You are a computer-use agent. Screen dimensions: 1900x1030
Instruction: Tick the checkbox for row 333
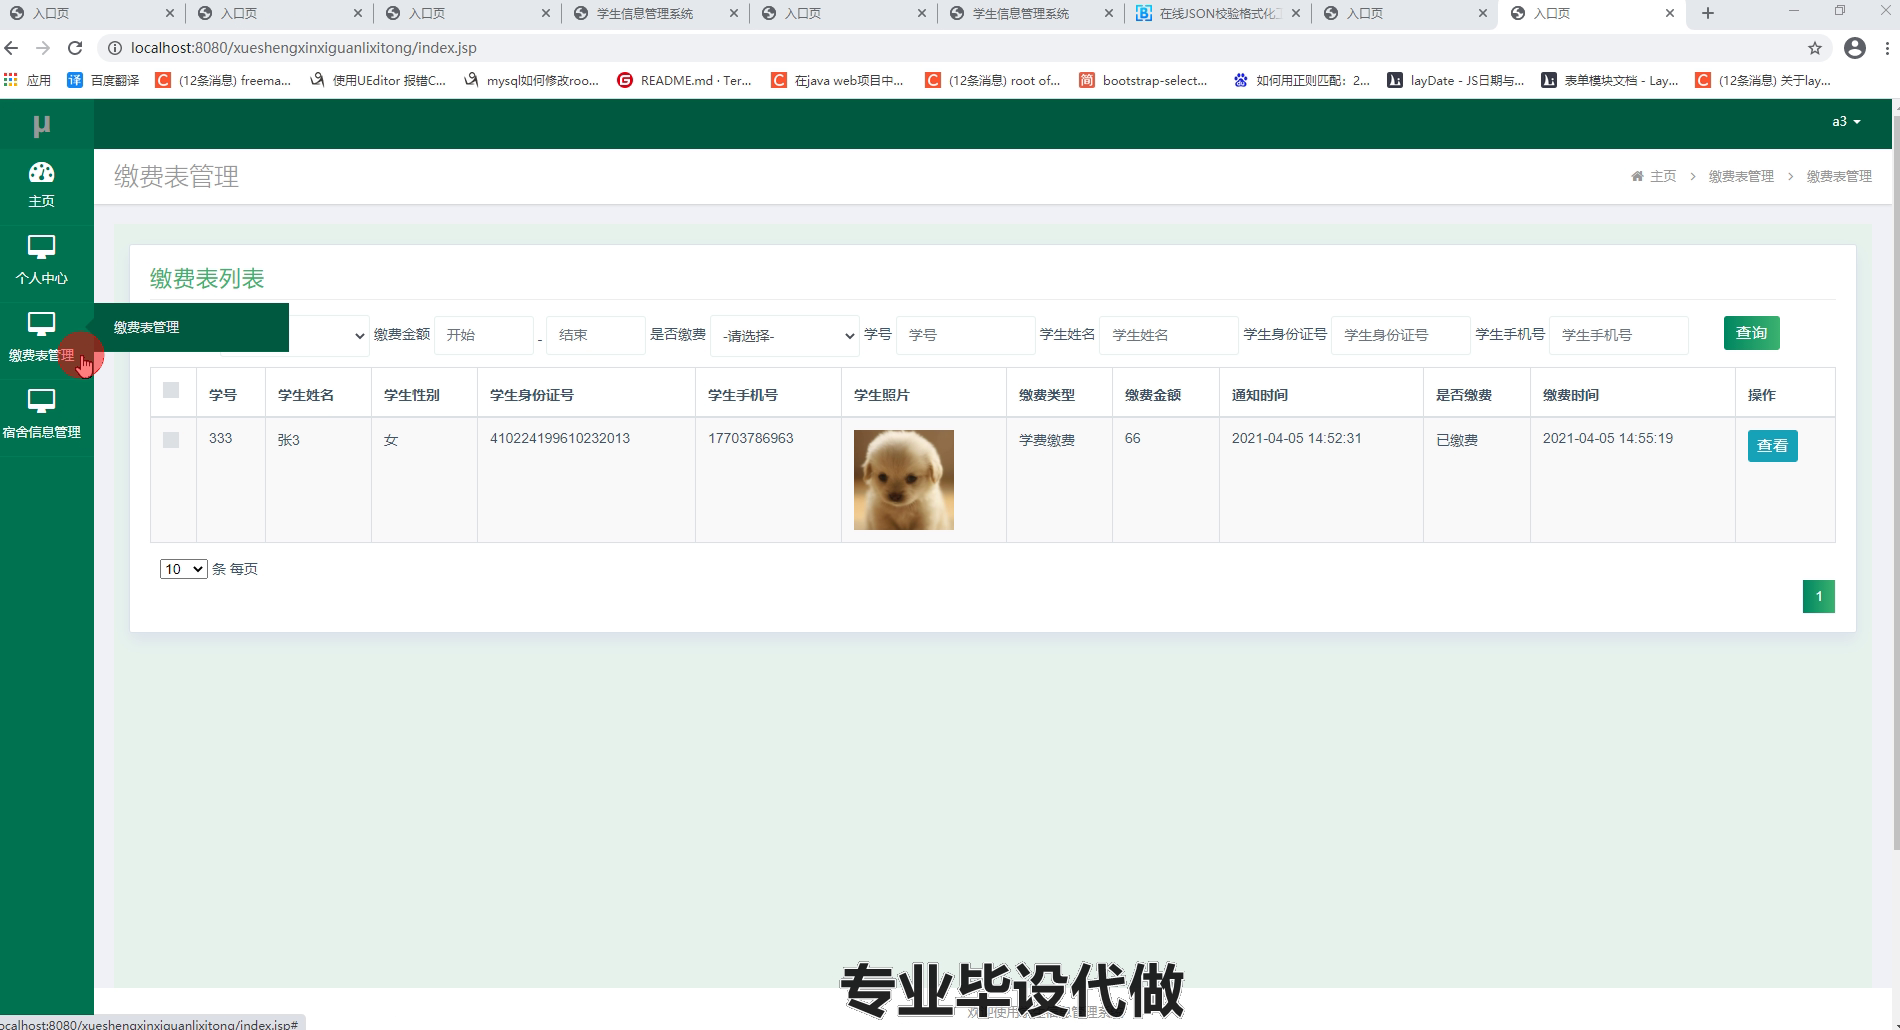171,440
